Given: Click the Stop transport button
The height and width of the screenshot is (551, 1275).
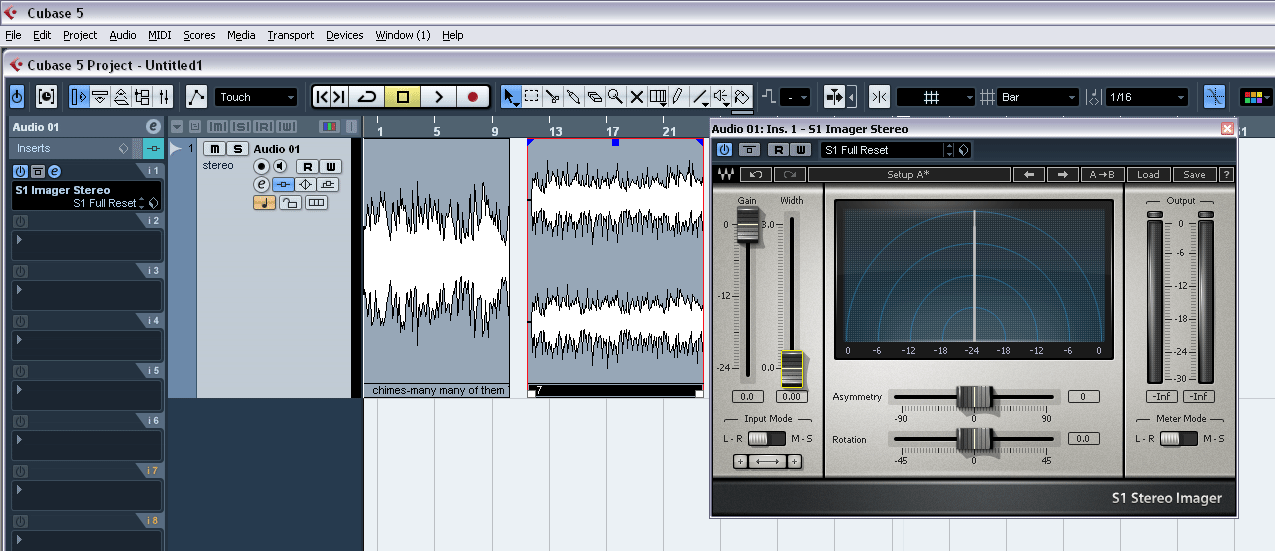Looking at the screenshot, I should [x=403, y=97].
